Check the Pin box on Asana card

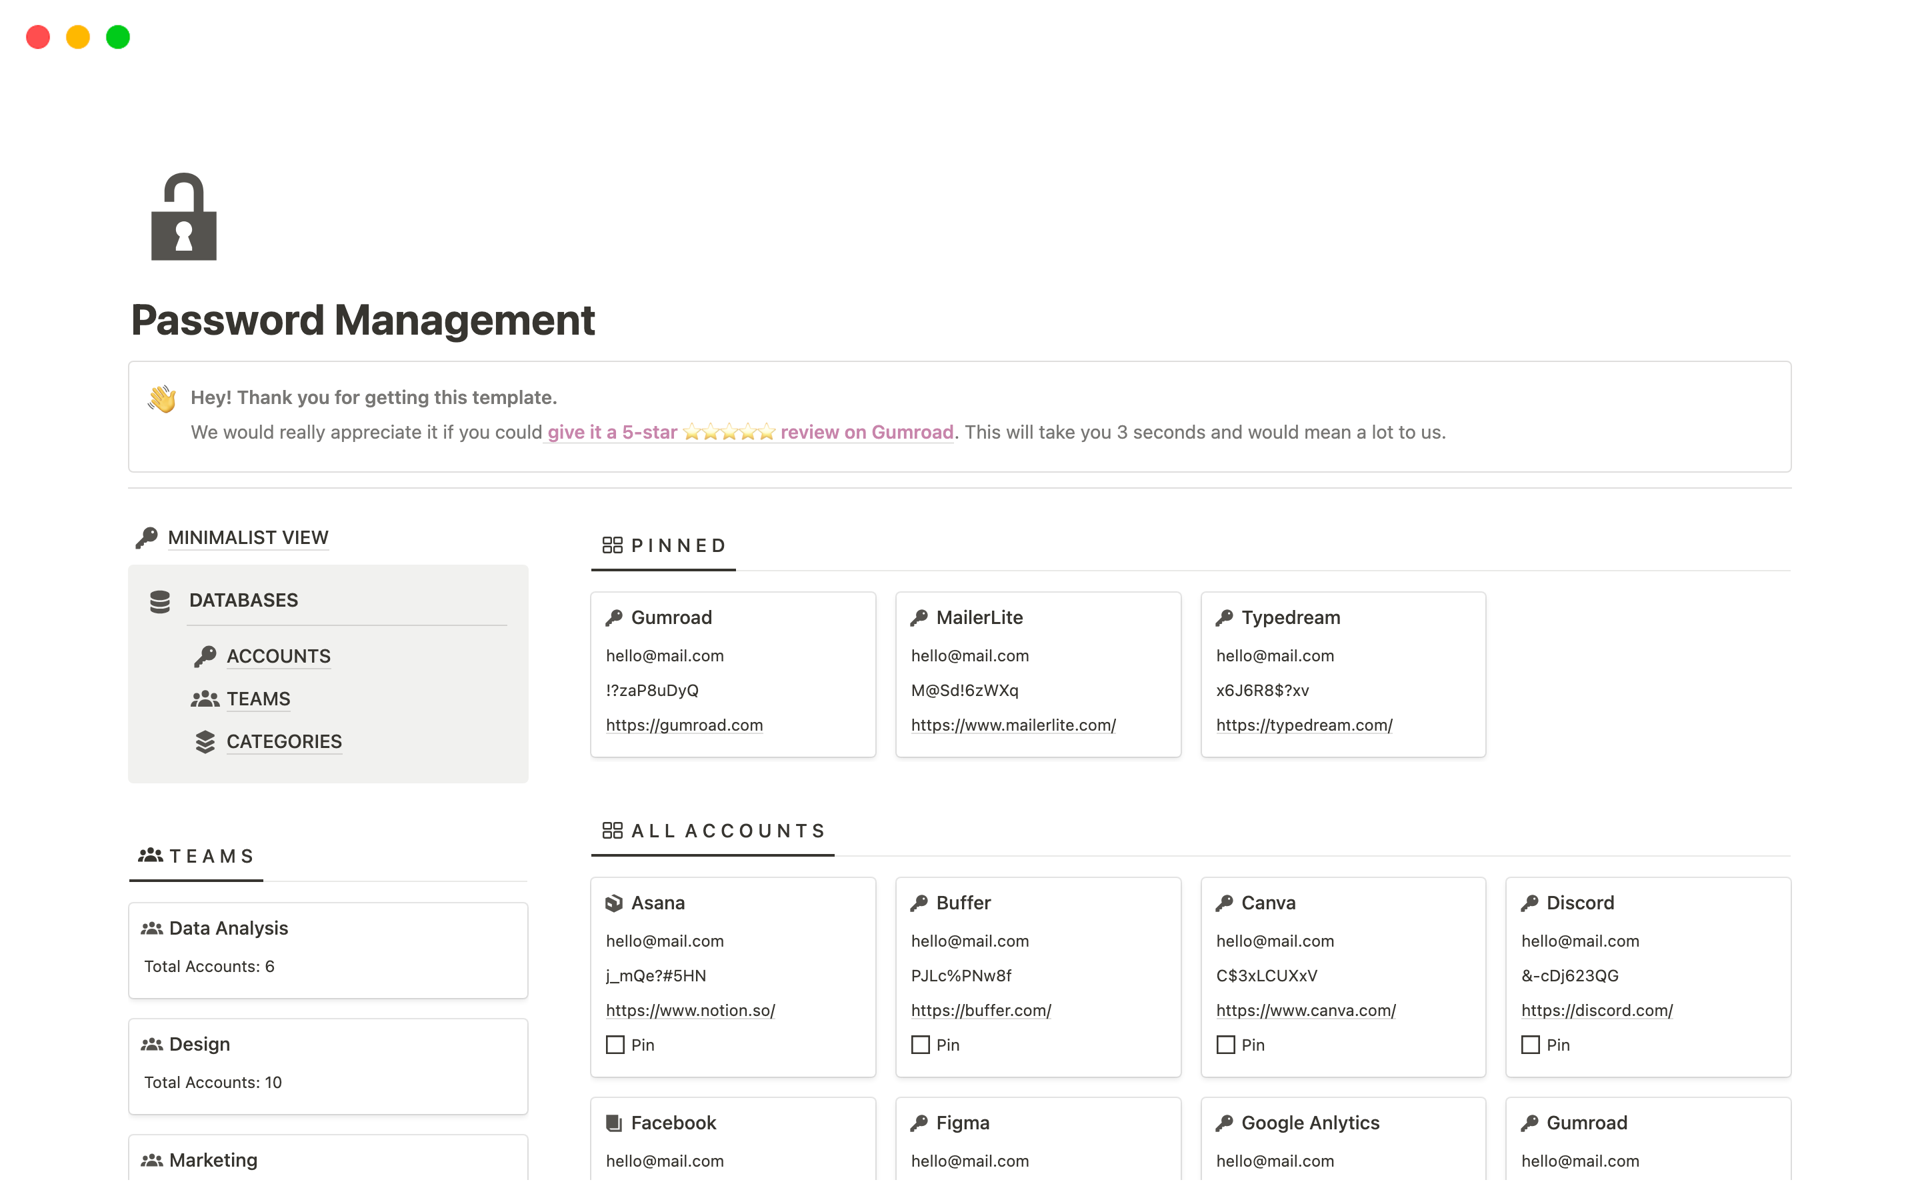click(x=615, y=1045)
